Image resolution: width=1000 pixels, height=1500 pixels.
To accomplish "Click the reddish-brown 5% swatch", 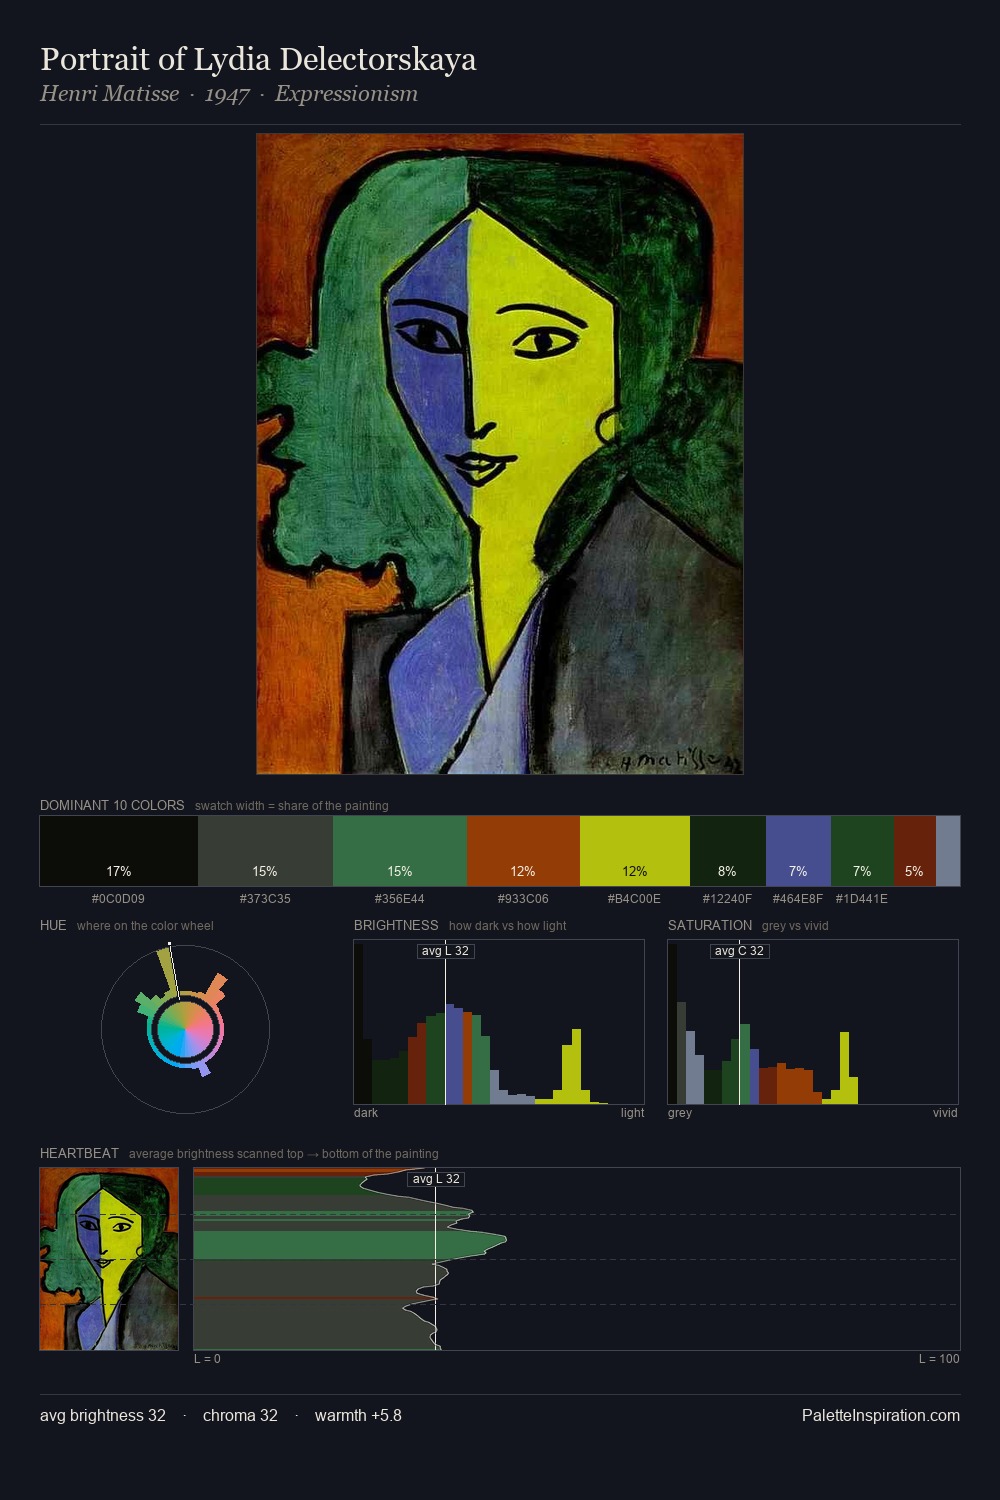I will click(915, 851).
